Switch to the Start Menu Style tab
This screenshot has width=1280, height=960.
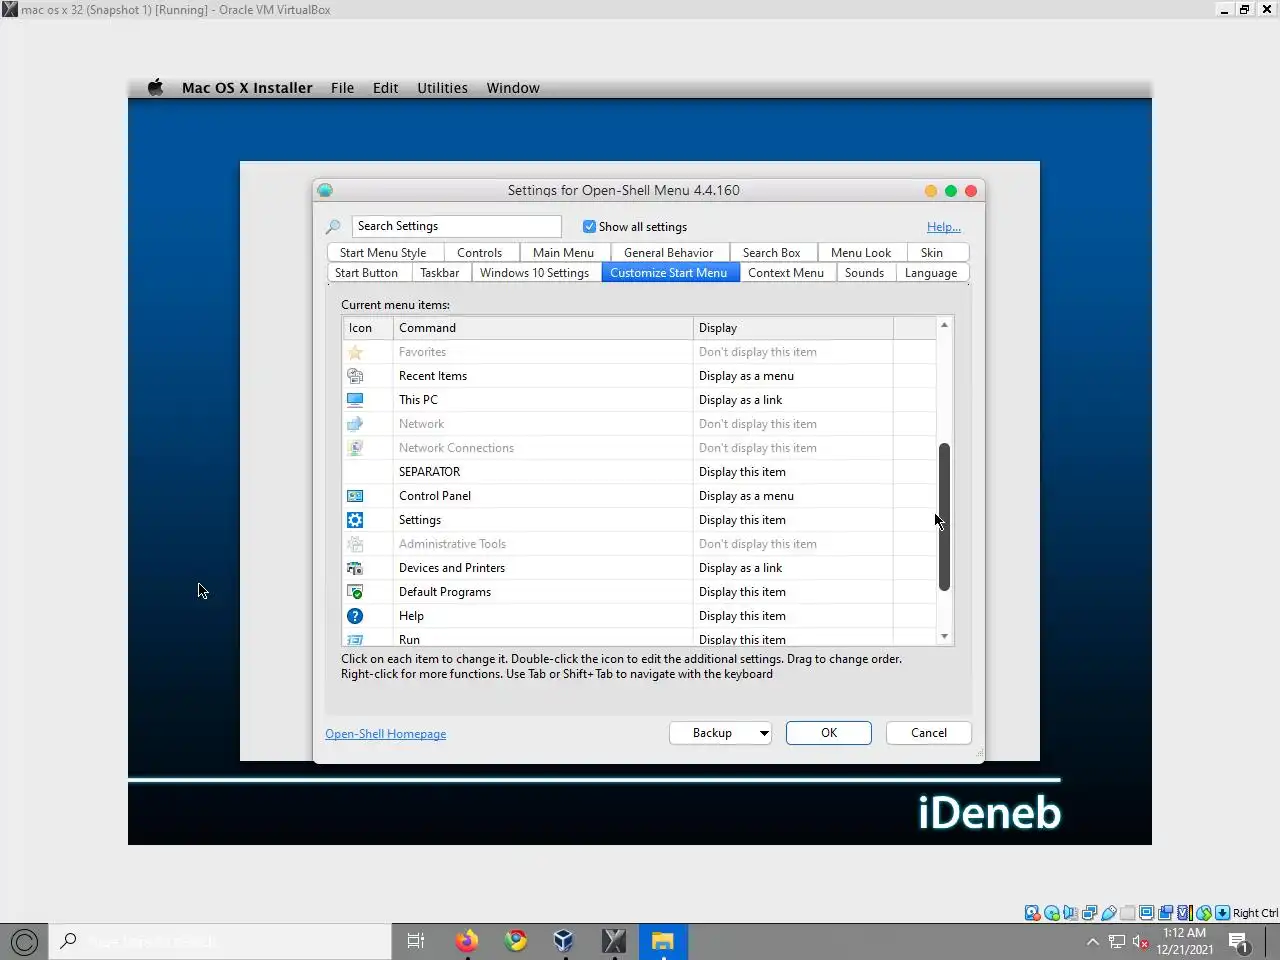[x=383, y=253]
